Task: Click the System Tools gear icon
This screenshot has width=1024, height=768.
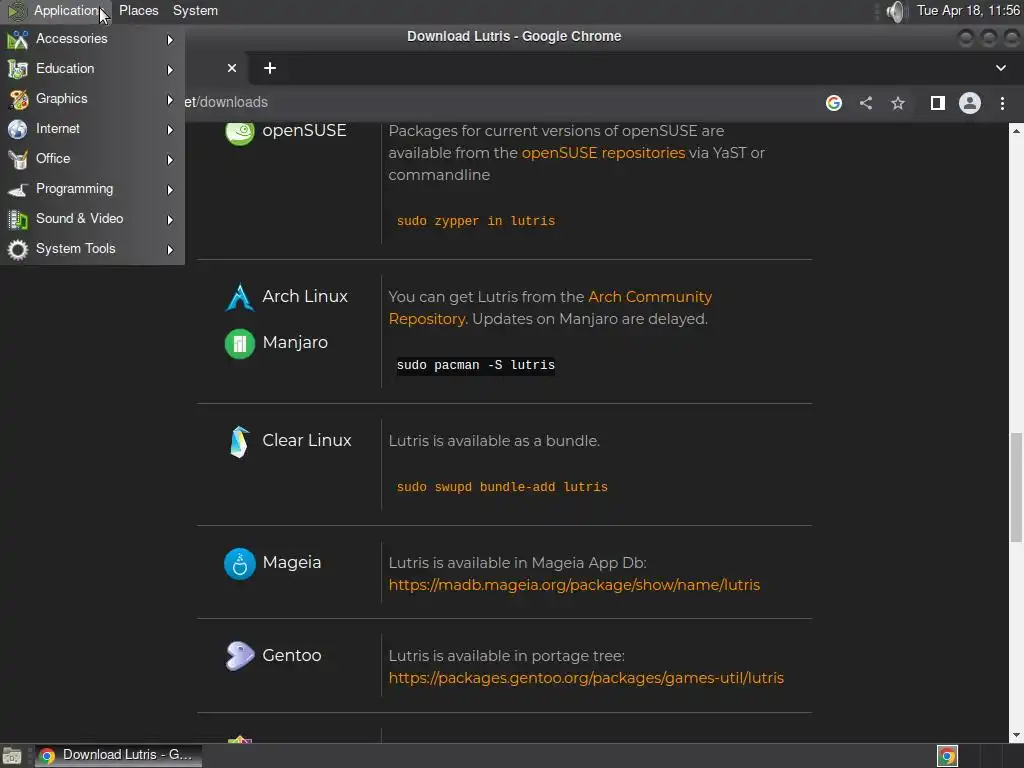Action: pyautogui.click(x=18, y=249)
